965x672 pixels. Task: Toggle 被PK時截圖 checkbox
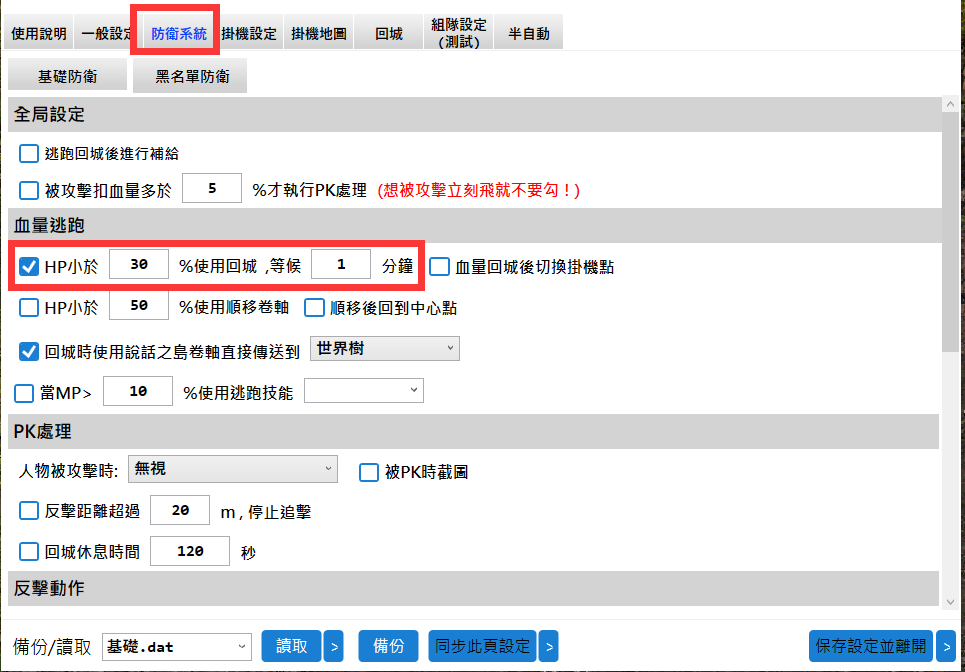[368, 472]
